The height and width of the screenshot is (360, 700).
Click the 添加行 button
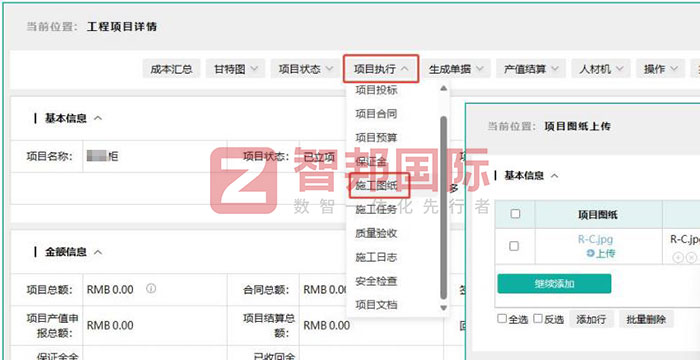[x=591, y=319]
